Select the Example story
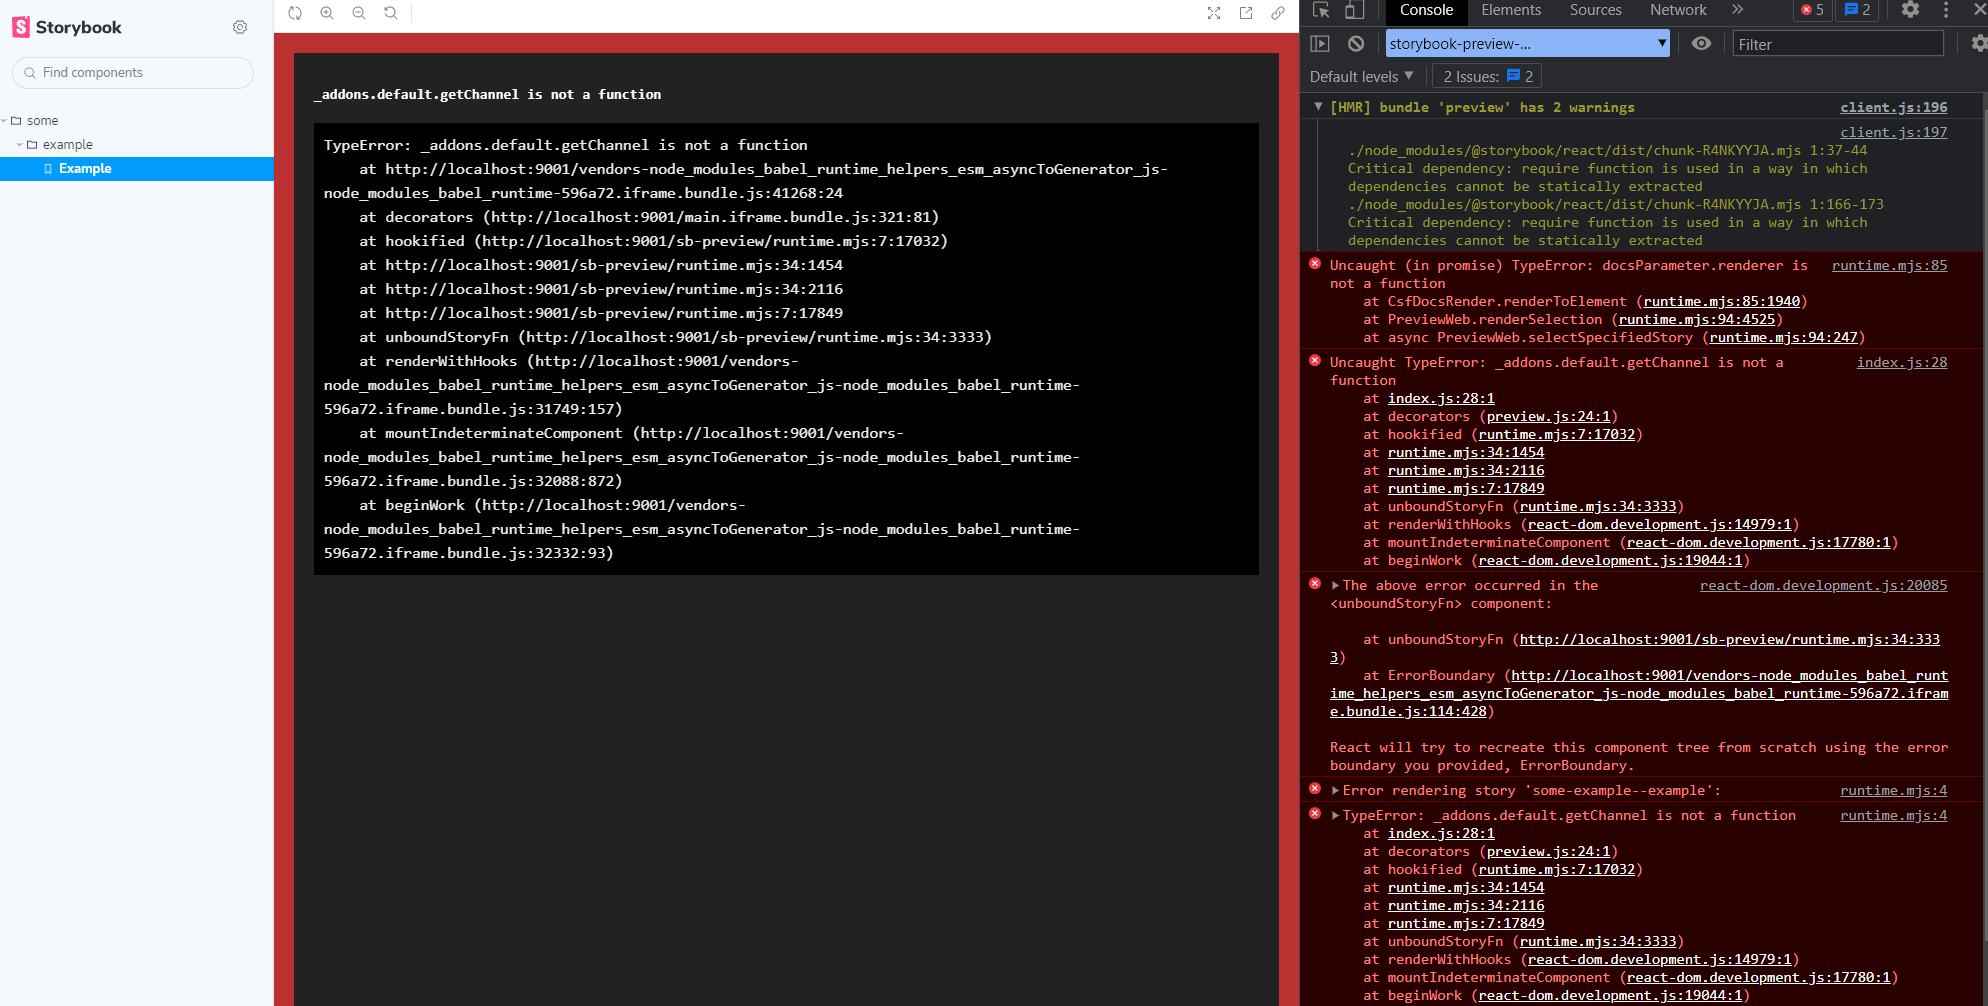The width and height of the screenshot is (1988, 1006). click(136, 169)
